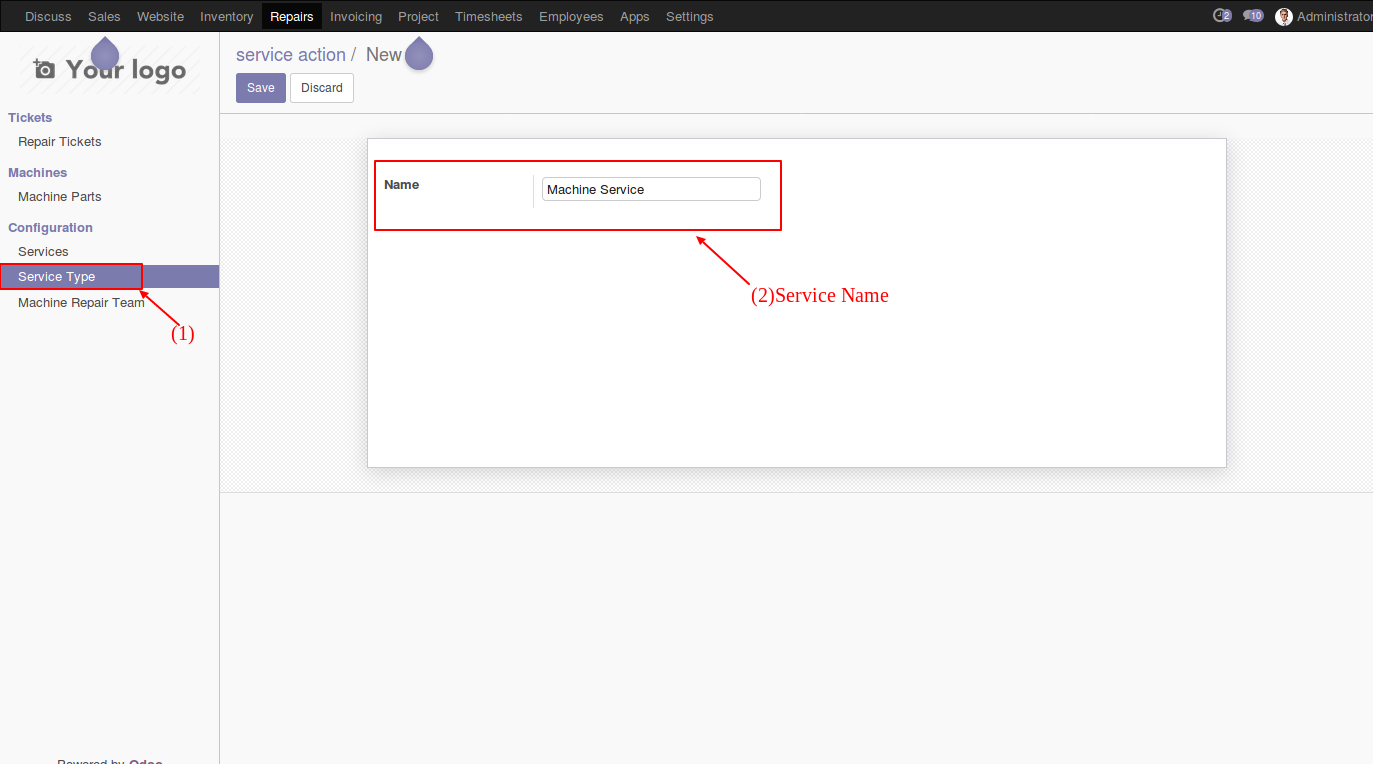
Task: Open the Project menu
Action: click(x=418, y=16)
